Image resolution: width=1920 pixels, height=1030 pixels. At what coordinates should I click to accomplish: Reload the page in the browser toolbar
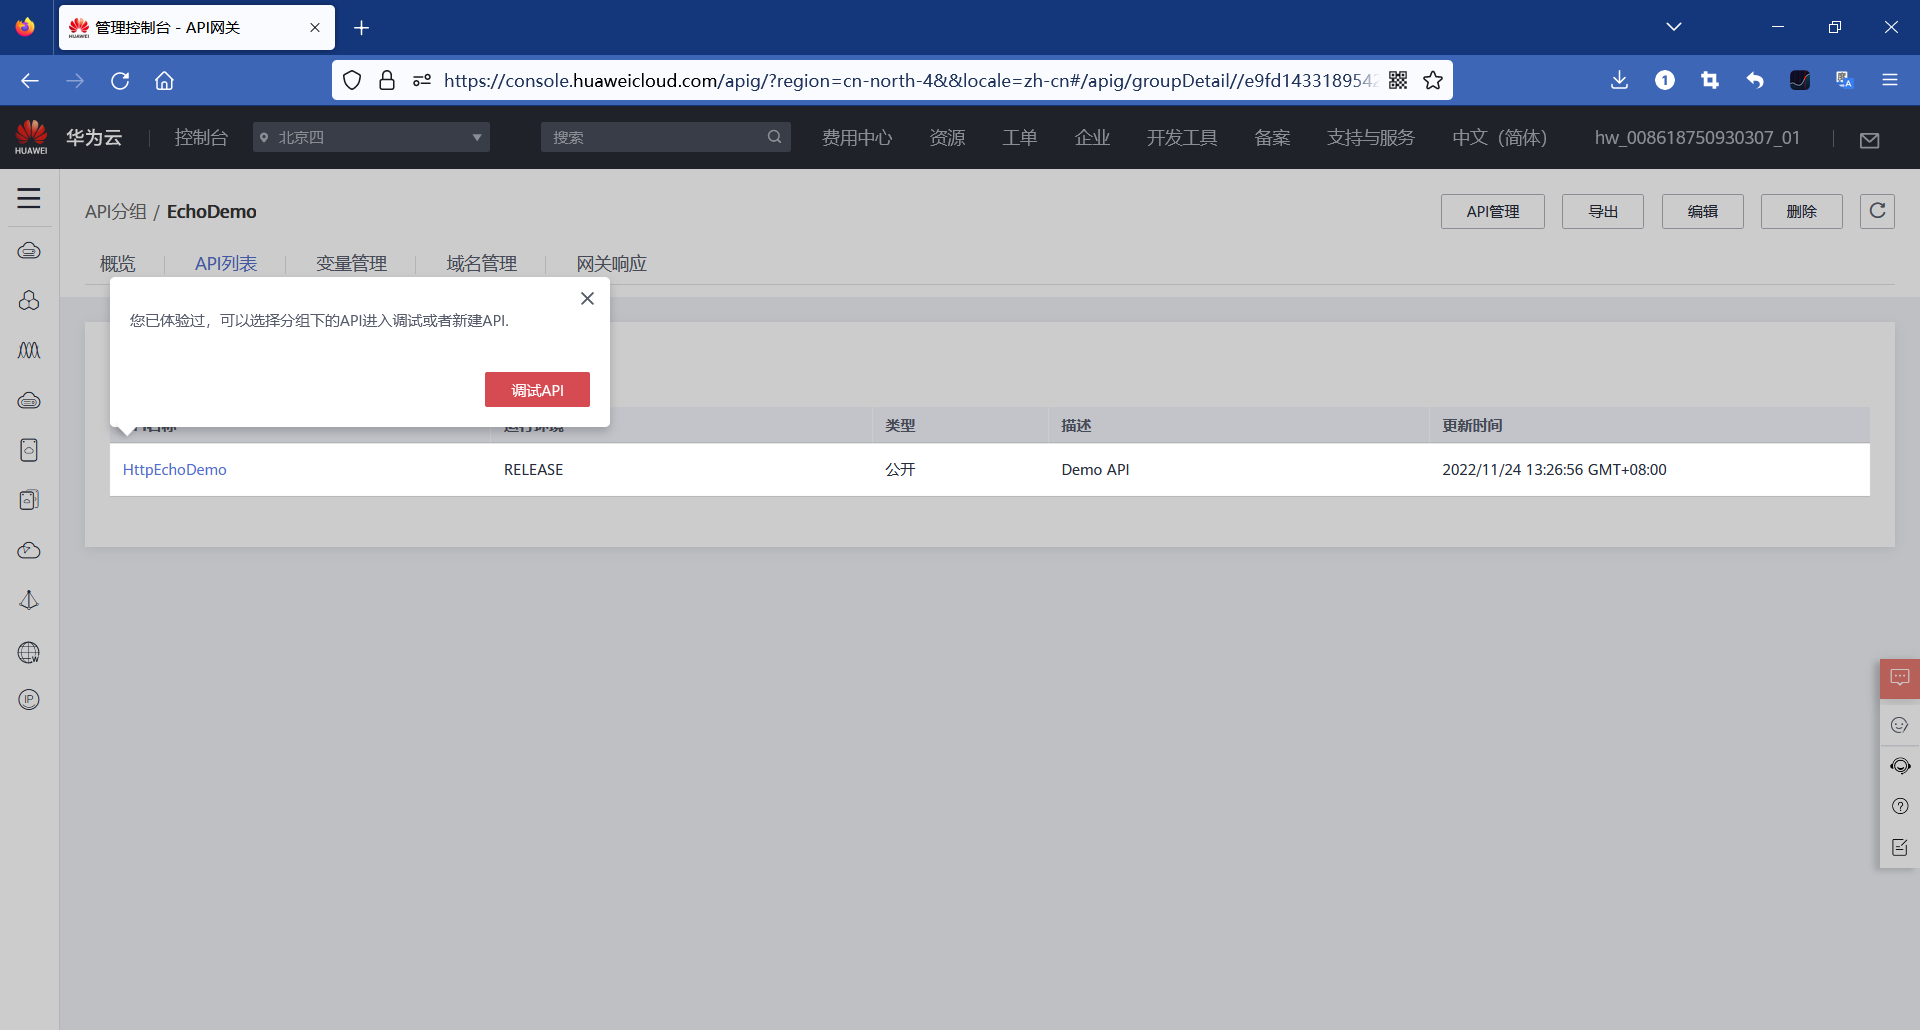(x=120, y=80)
